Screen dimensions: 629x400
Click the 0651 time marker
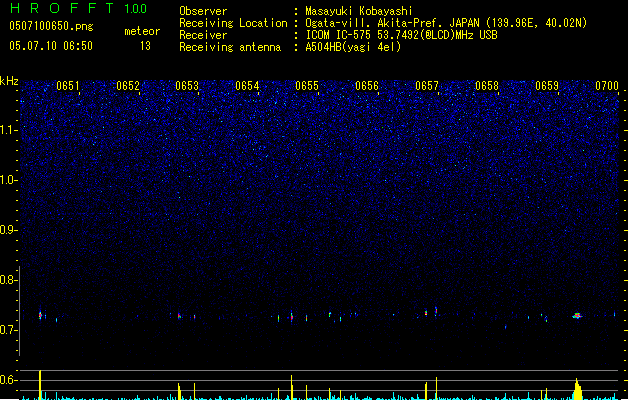pos(68,86)
